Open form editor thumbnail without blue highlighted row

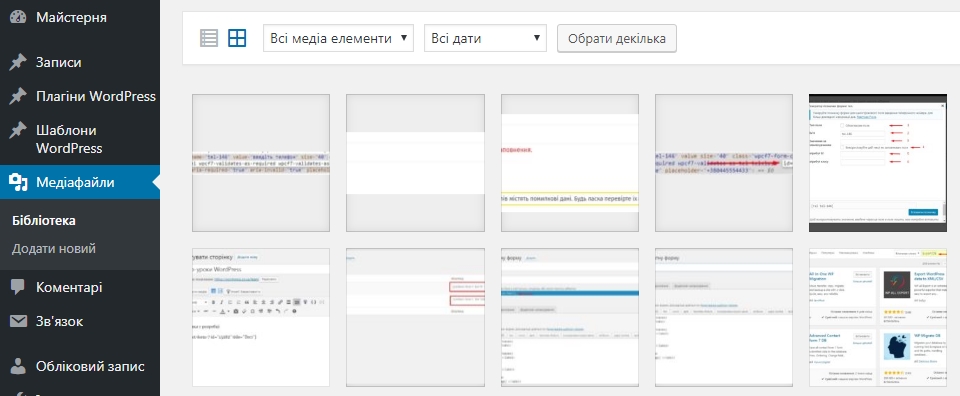(724, 317)
